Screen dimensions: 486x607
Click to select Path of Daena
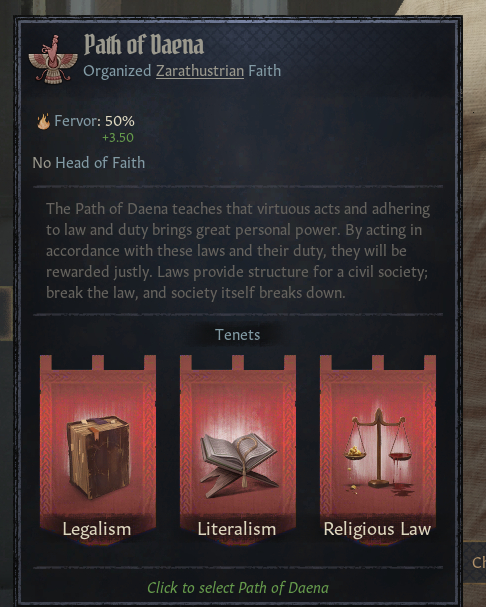tap(238, 588)
